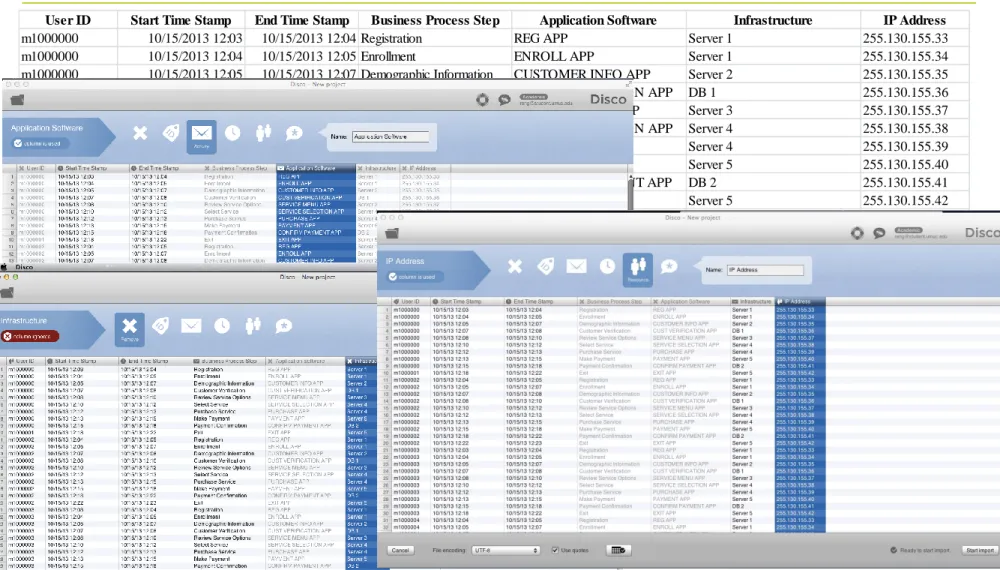Choose Timestamp clock icon in IP Address window
The height and width of the screenshot is (570, 1000).
click(x=607, y=266)
